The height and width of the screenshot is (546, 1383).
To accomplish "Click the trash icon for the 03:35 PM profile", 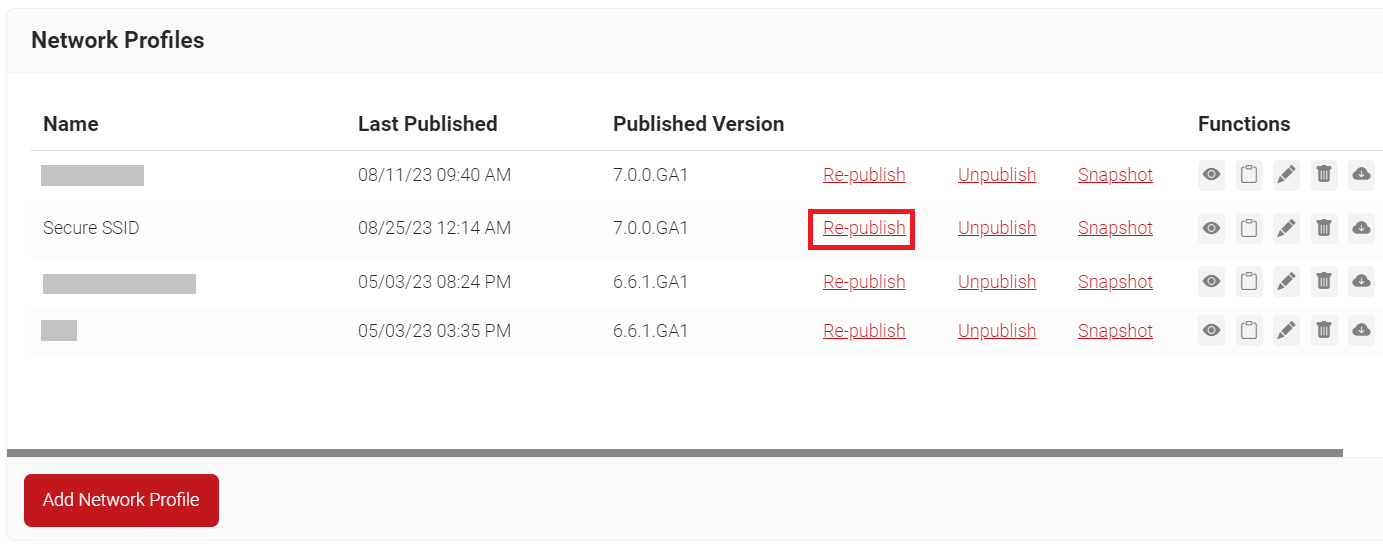I will coord(1324,330).
